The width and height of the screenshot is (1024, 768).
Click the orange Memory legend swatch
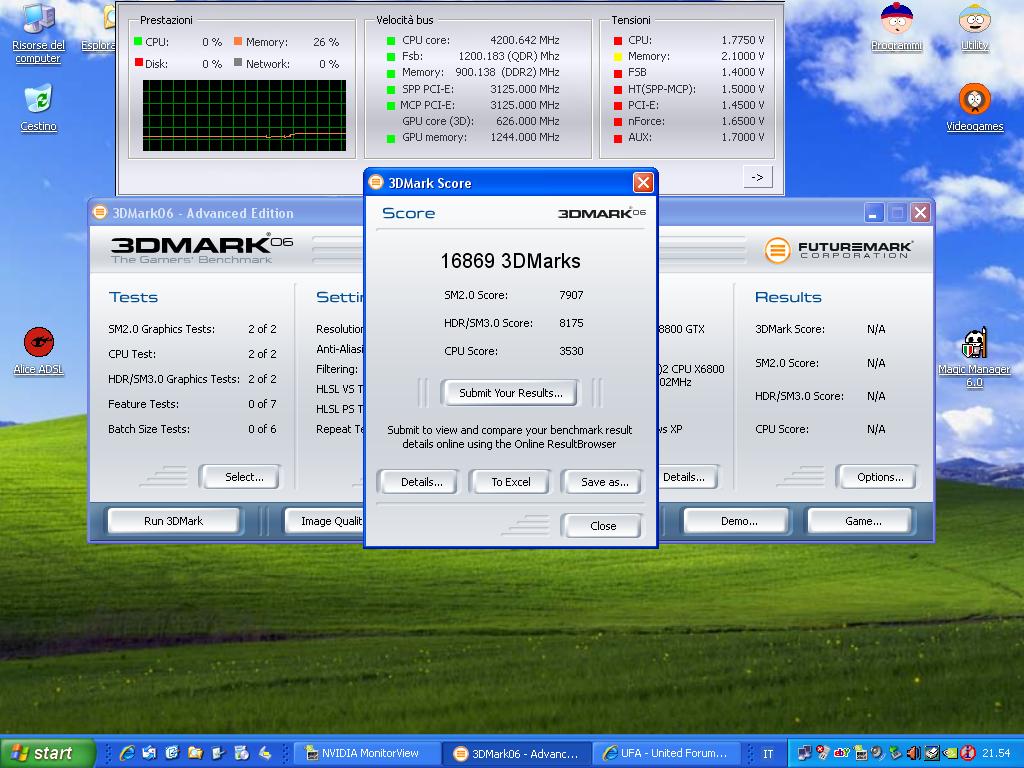pyautogui.click(x=238, y=42)
